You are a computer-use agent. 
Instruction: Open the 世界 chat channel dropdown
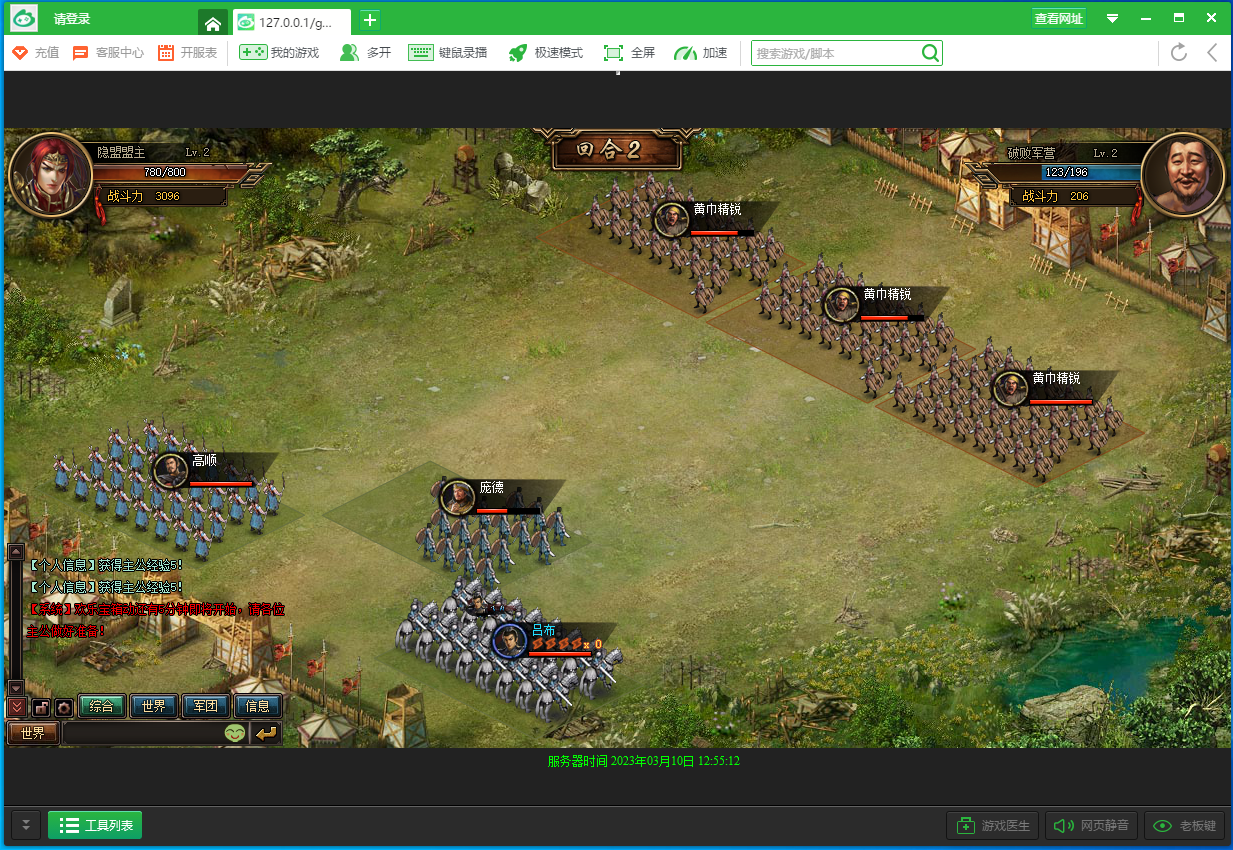pyautogui.click(x=33, y=733)
